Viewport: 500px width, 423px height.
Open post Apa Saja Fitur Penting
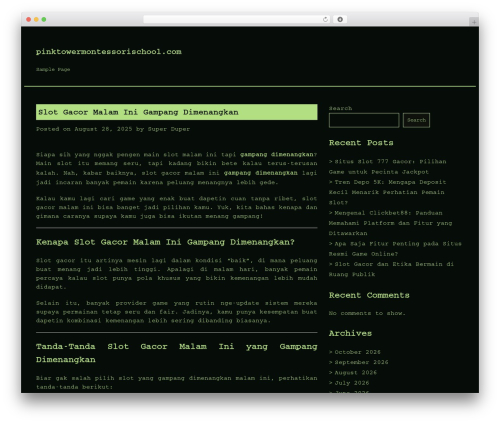(395, 249)
